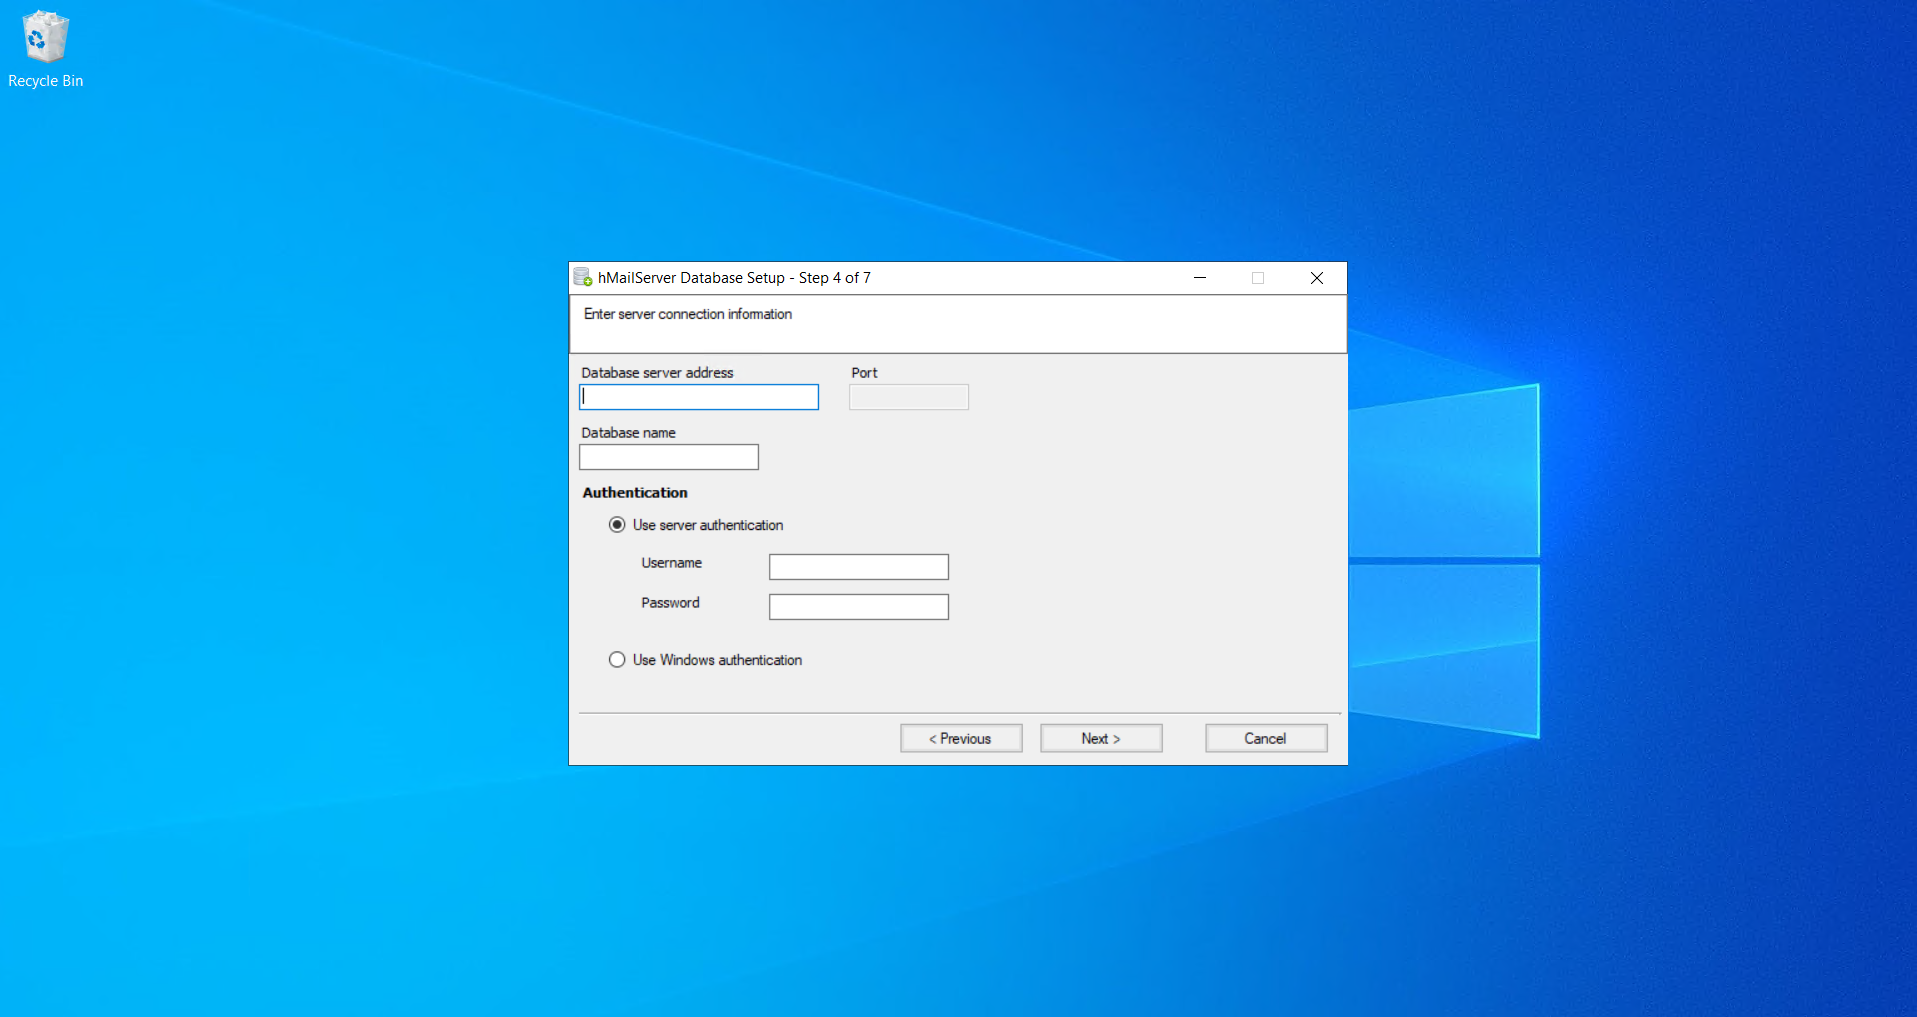Click 'Enter server connection information' text
Screen dimensions: 1917x1017
(x=688, y=314)
